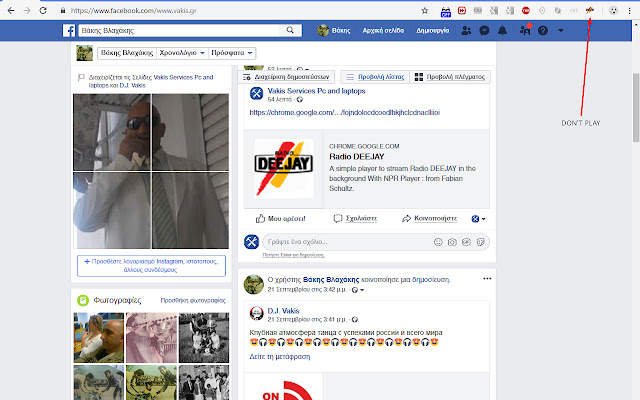Open the notifications bell
The height and width of the screenshot is (400, 640).
[502, 30]
